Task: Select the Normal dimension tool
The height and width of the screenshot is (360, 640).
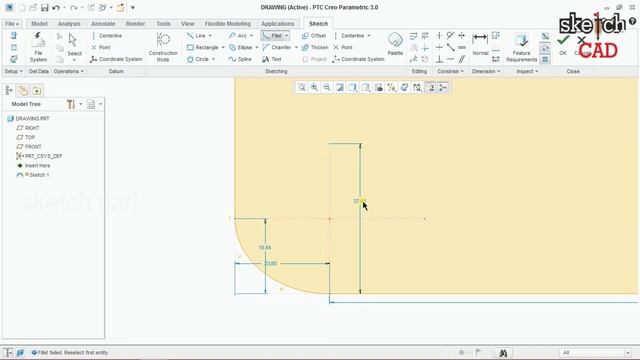Action: [x=480, y=44]
